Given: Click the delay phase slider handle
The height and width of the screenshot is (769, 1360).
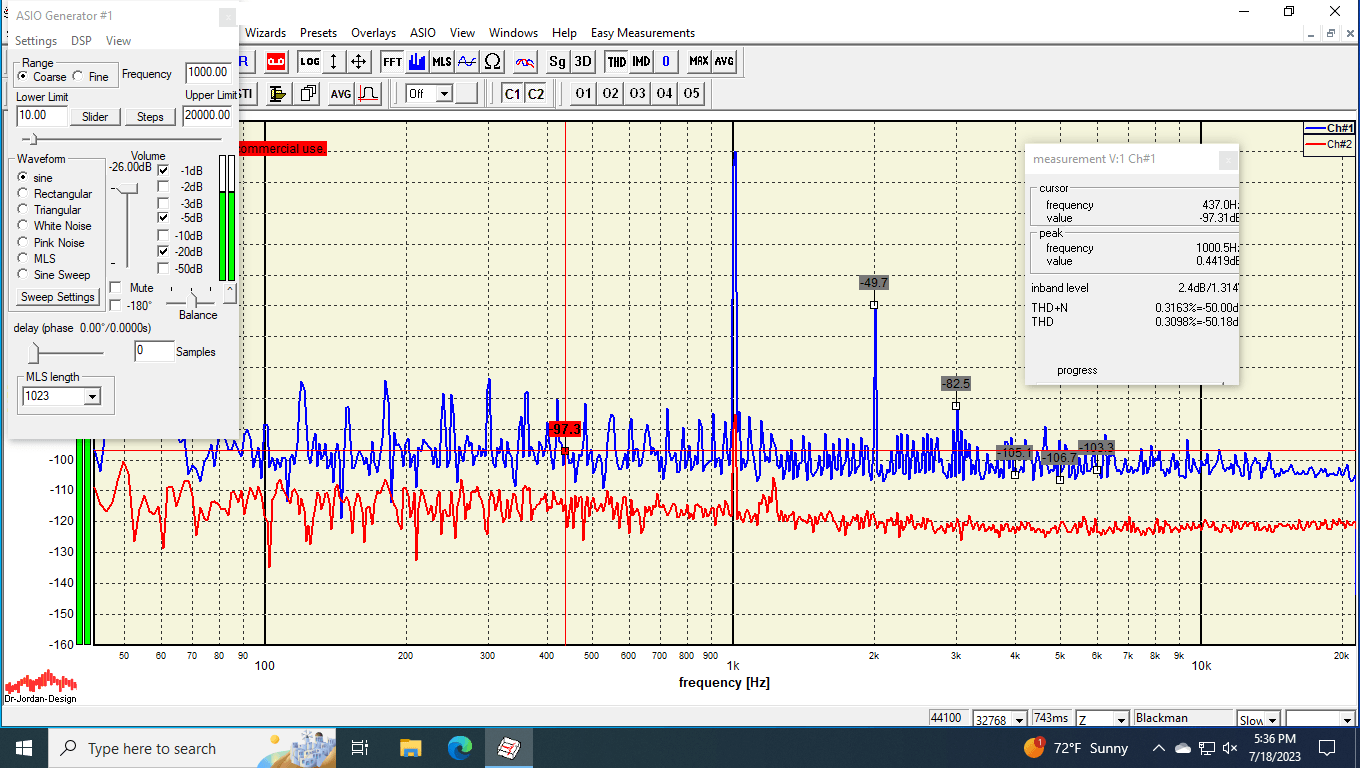Looking at the screenshot, I should point(34,352).
